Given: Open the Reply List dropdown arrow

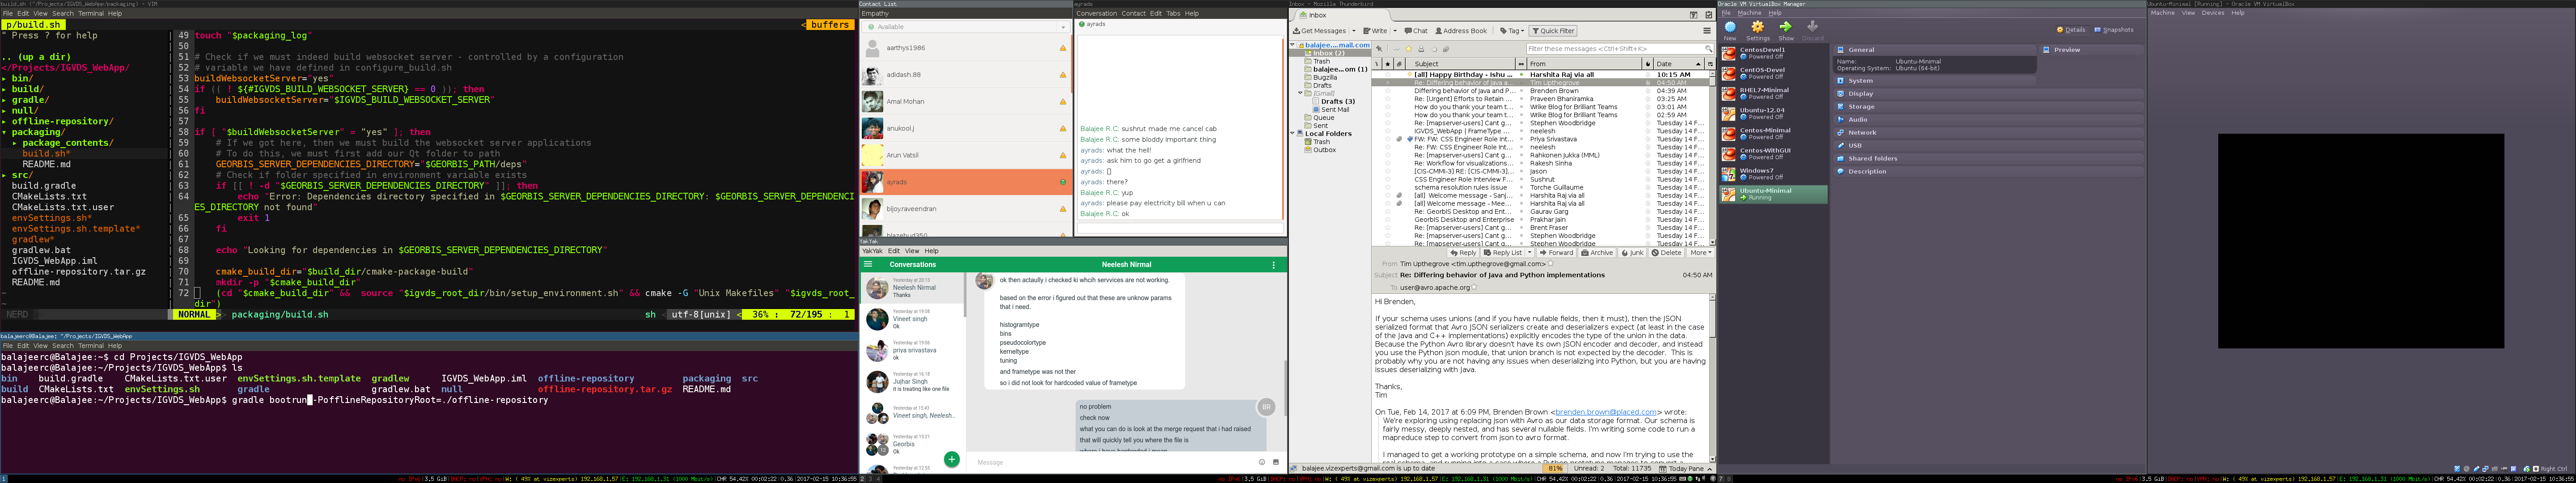Looking at the screenshot, I should pyautogui.click(x=1530, y=253).
